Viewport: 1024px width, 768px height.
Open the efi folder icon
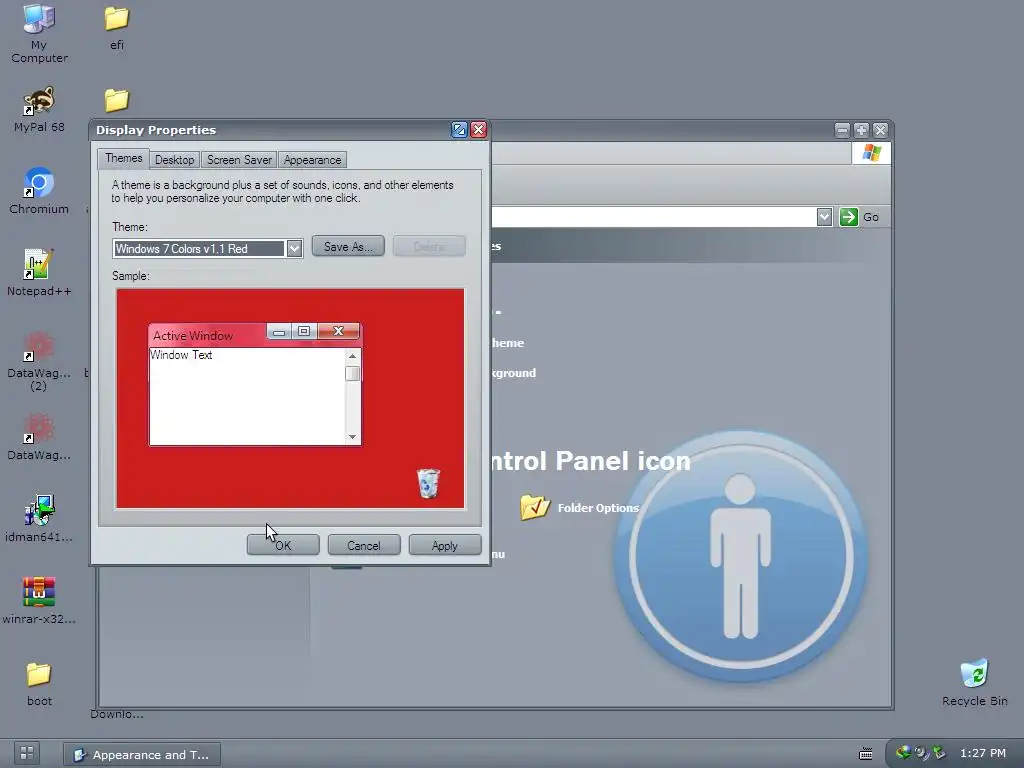click(x=117, y=26)
